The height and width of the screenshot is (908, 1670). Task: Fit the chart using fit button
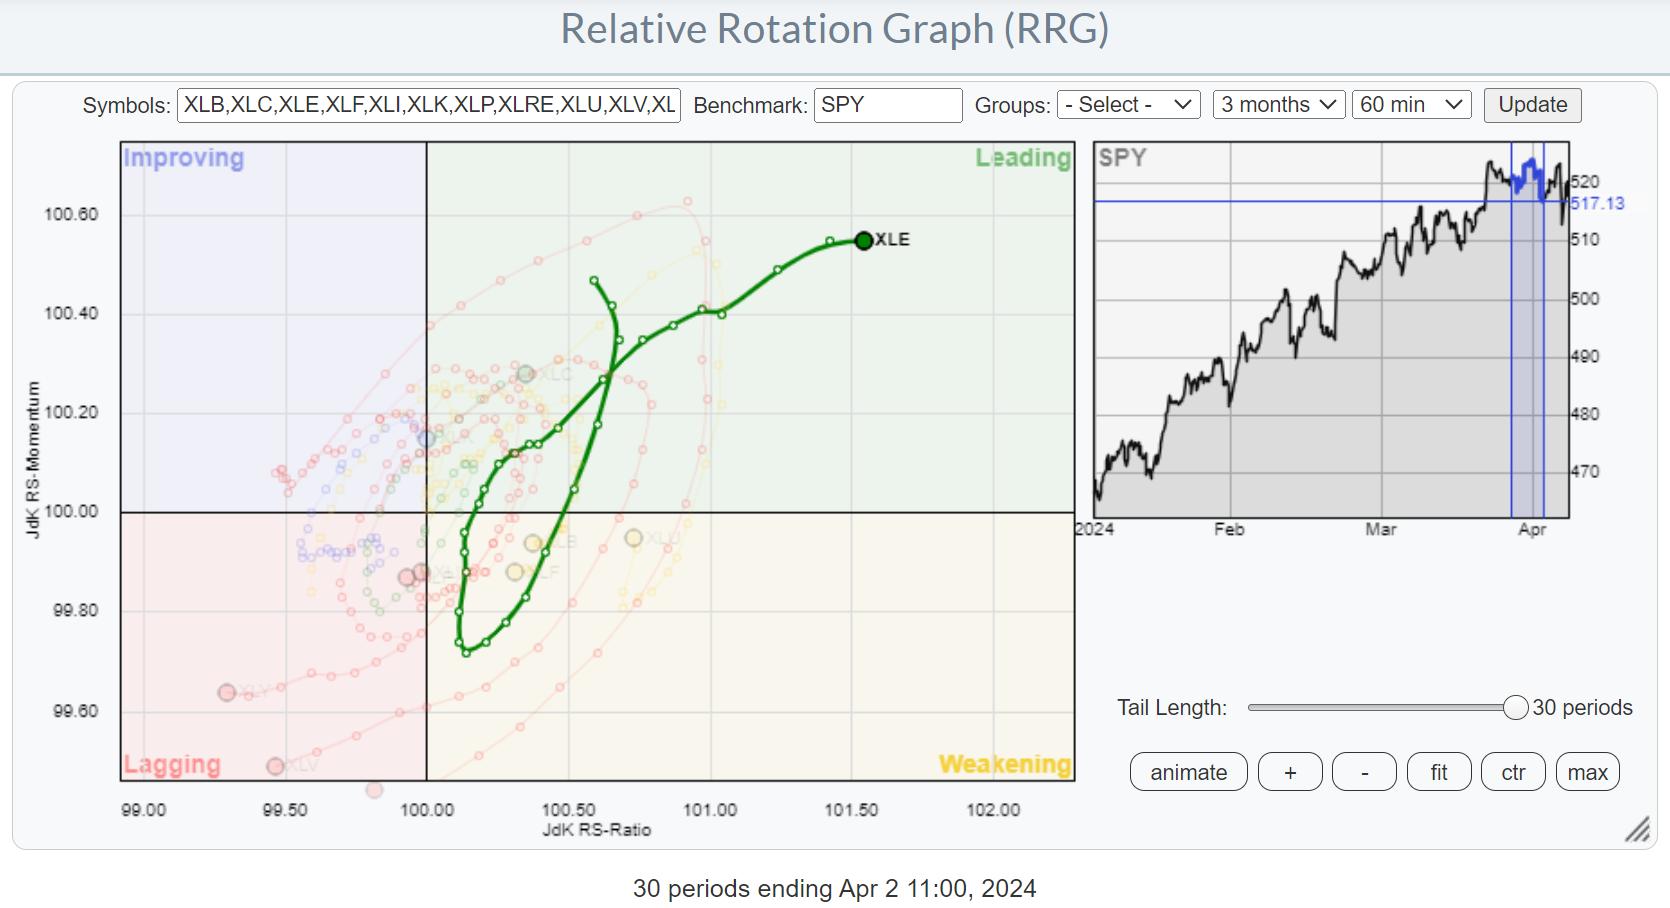click(1438, 772)
